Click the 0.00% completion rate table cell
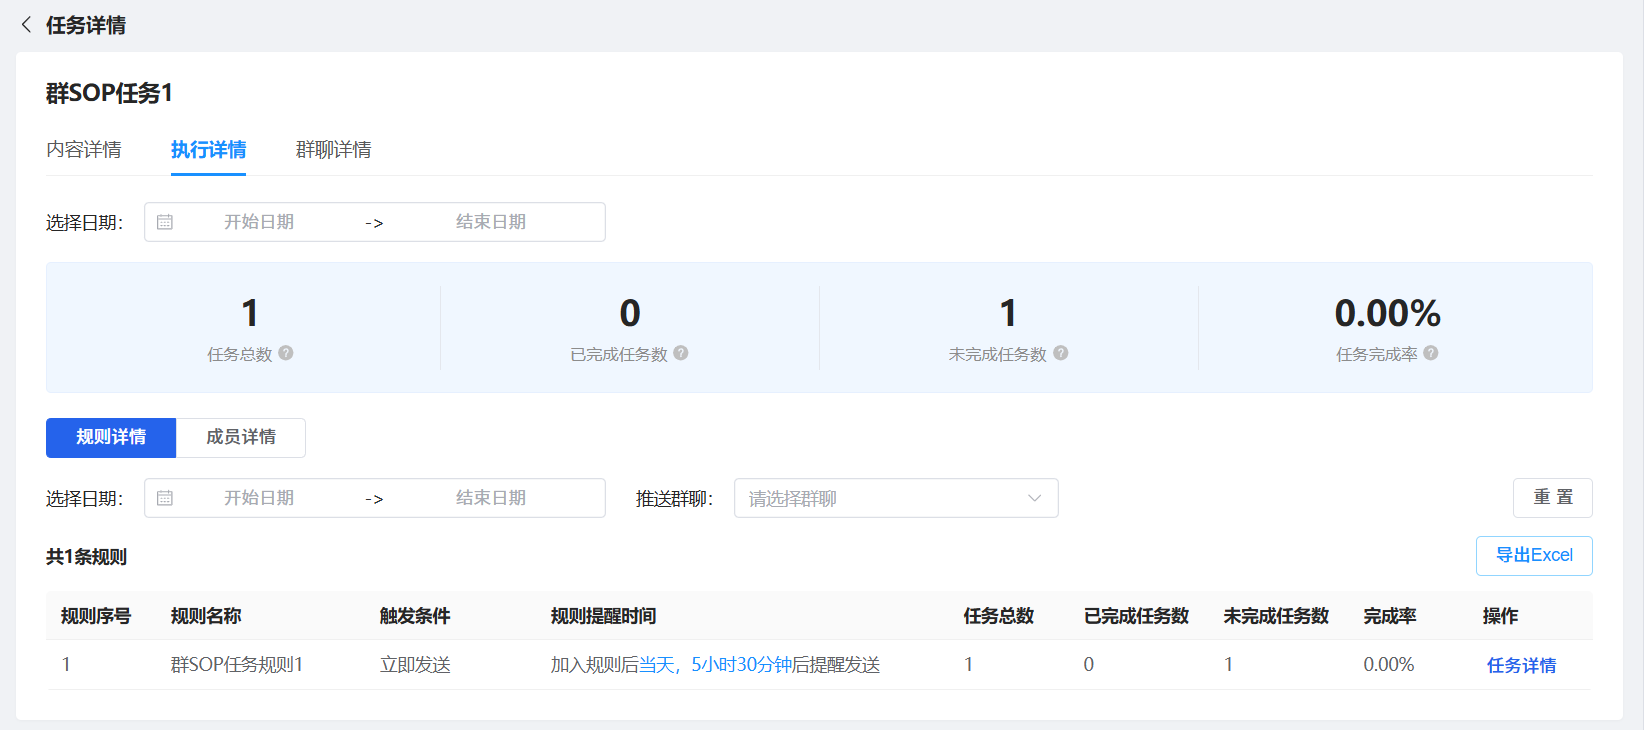 pos(1389,665)
